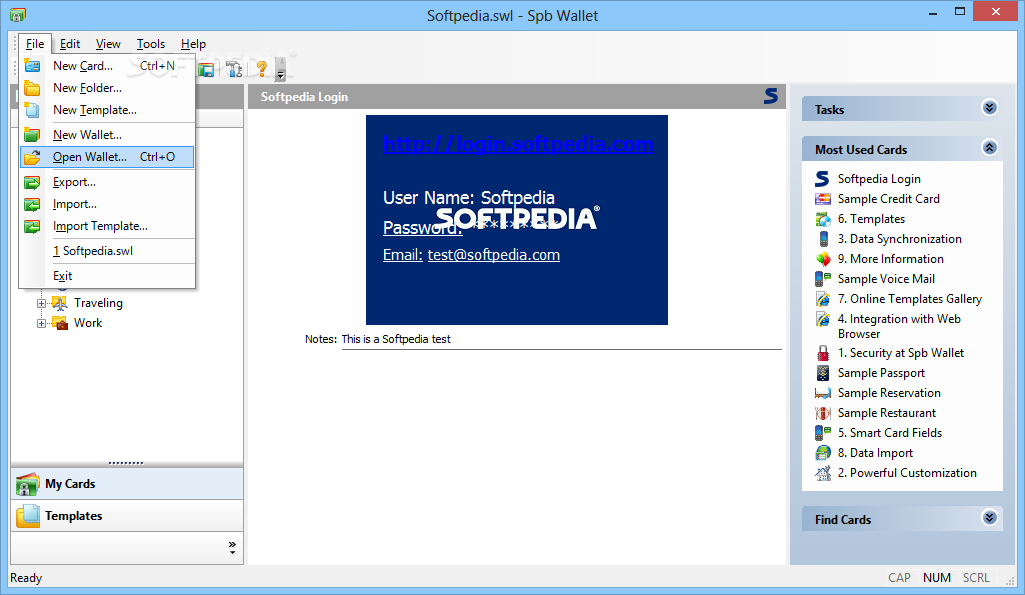Click the phone icon beside 3. Data Synchronization
1025x595 pixels.
pyautogui.click(x=824, y=239)
